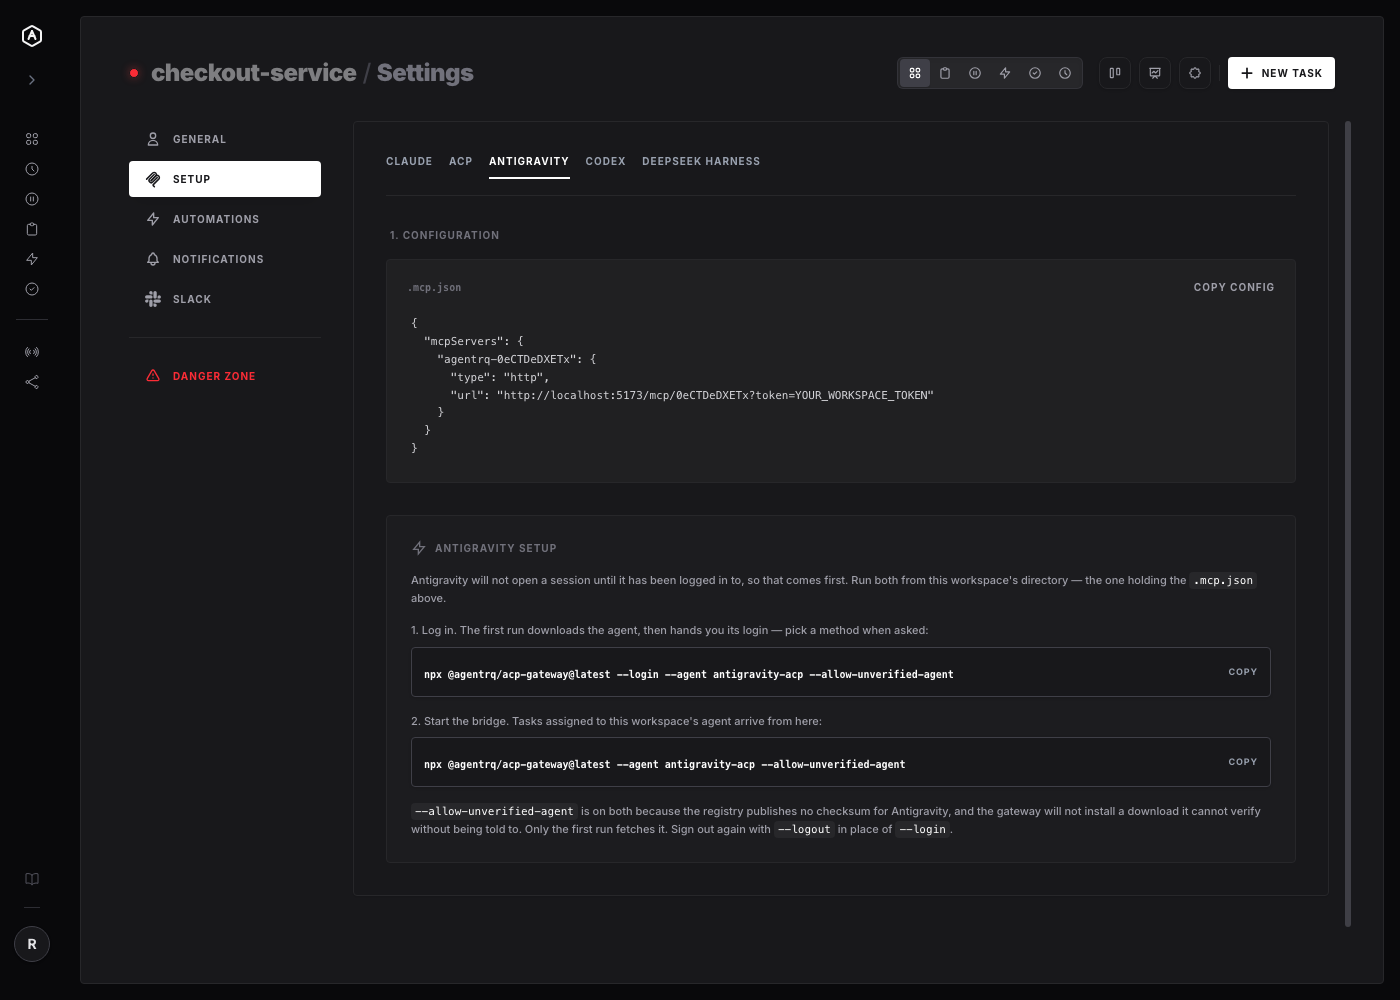The width and height of the screenshot is (1400, 1000).
Task: Select the lightning bolt filter in top toolbar
Action: coord(1005,73)
